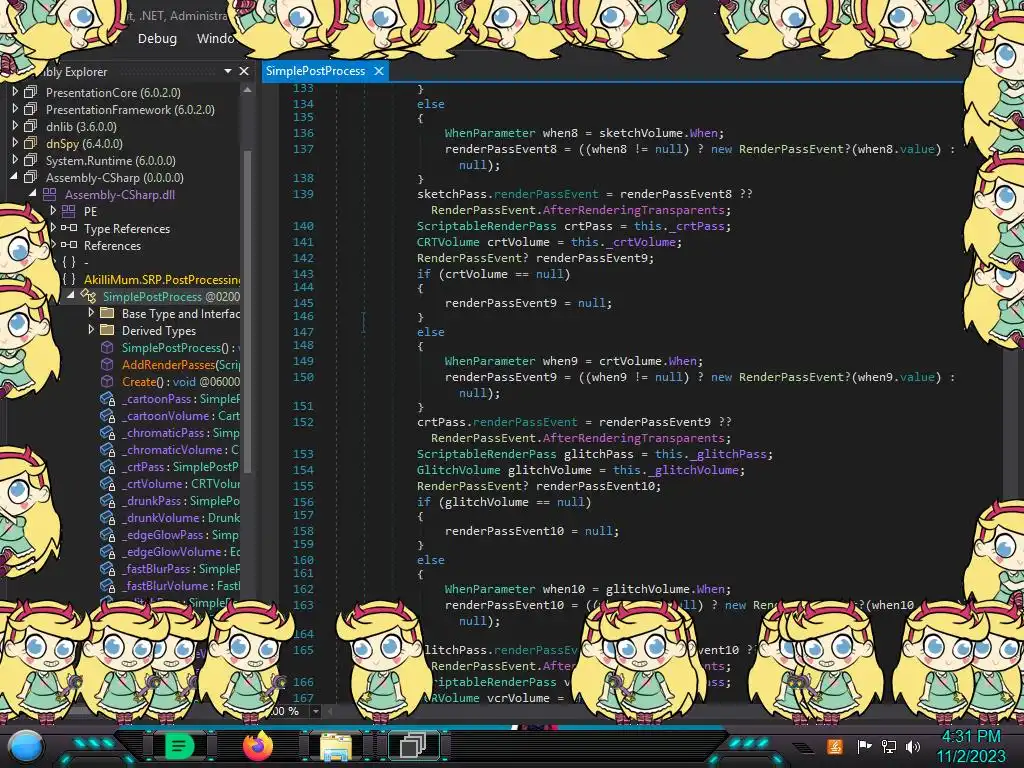
Task: Expand the dnlib assembly node
Action: (15, 126)
